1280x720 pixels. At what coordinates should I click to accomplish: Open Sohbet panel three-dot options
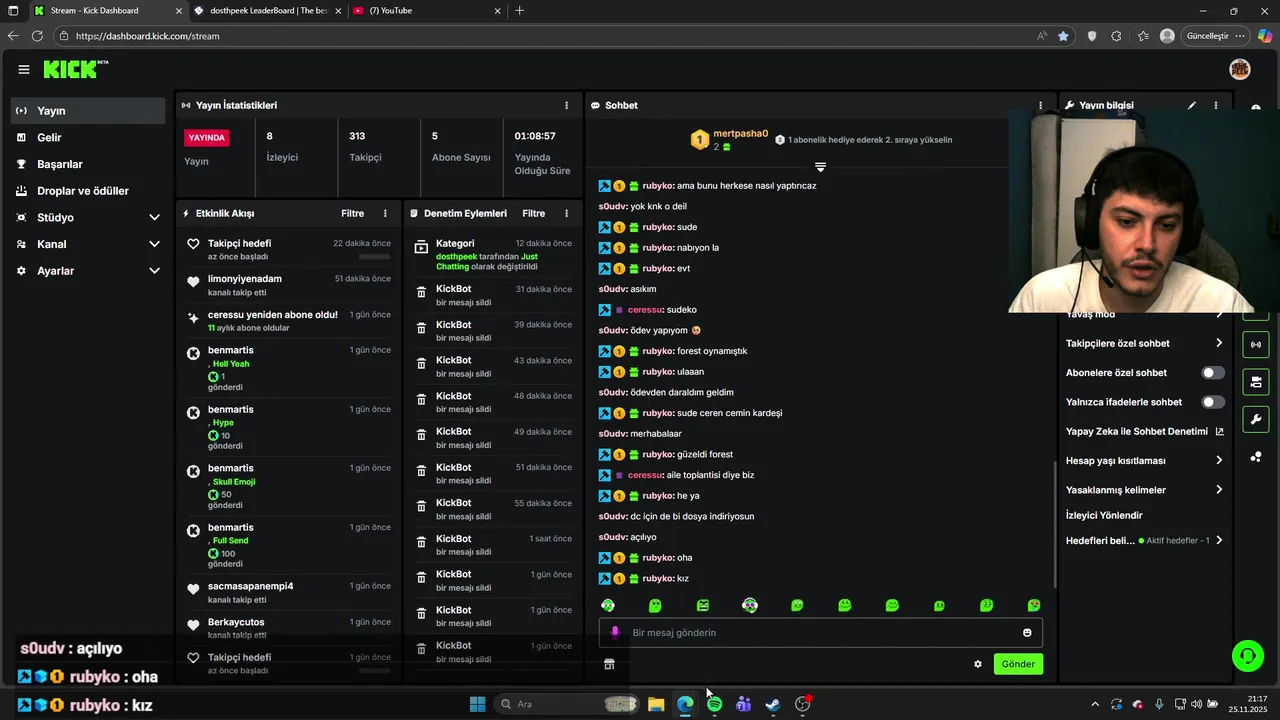click(x=1040, y=105)
